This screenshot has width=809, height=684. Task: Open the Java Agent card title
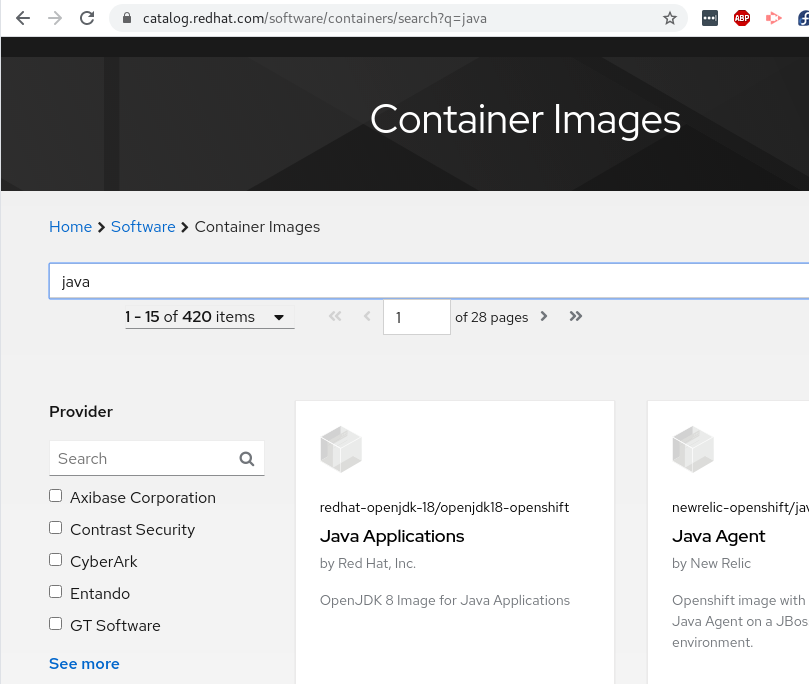point(719,536)
